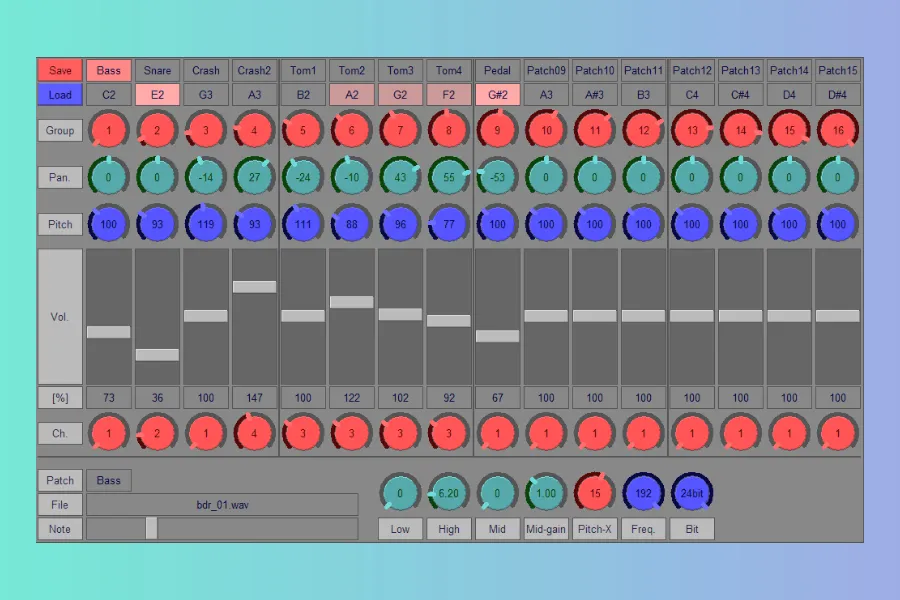Click the bdr_01.wav file name field

[x=222, y=505]
